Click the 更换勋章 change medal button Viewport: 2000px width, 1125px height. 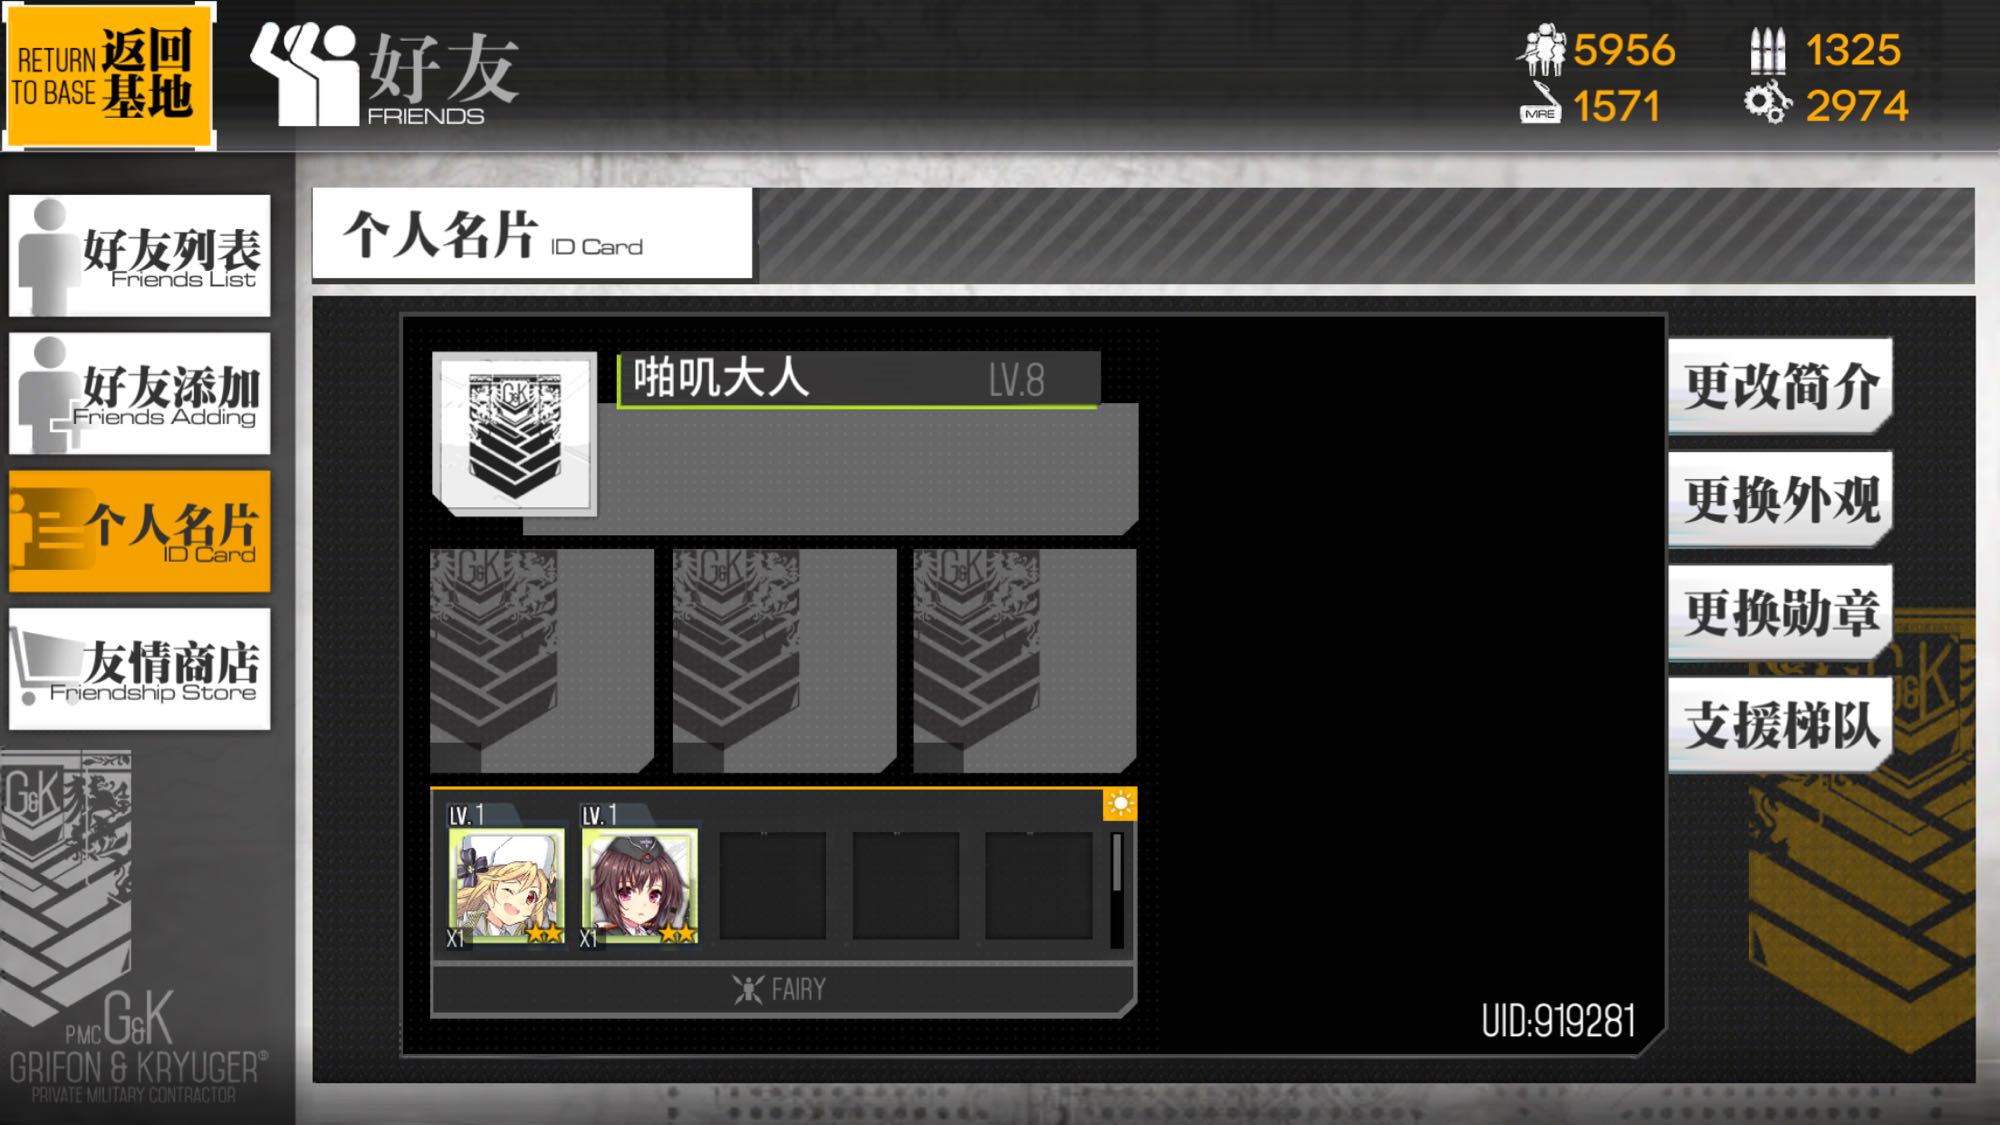coord(1780,613)
